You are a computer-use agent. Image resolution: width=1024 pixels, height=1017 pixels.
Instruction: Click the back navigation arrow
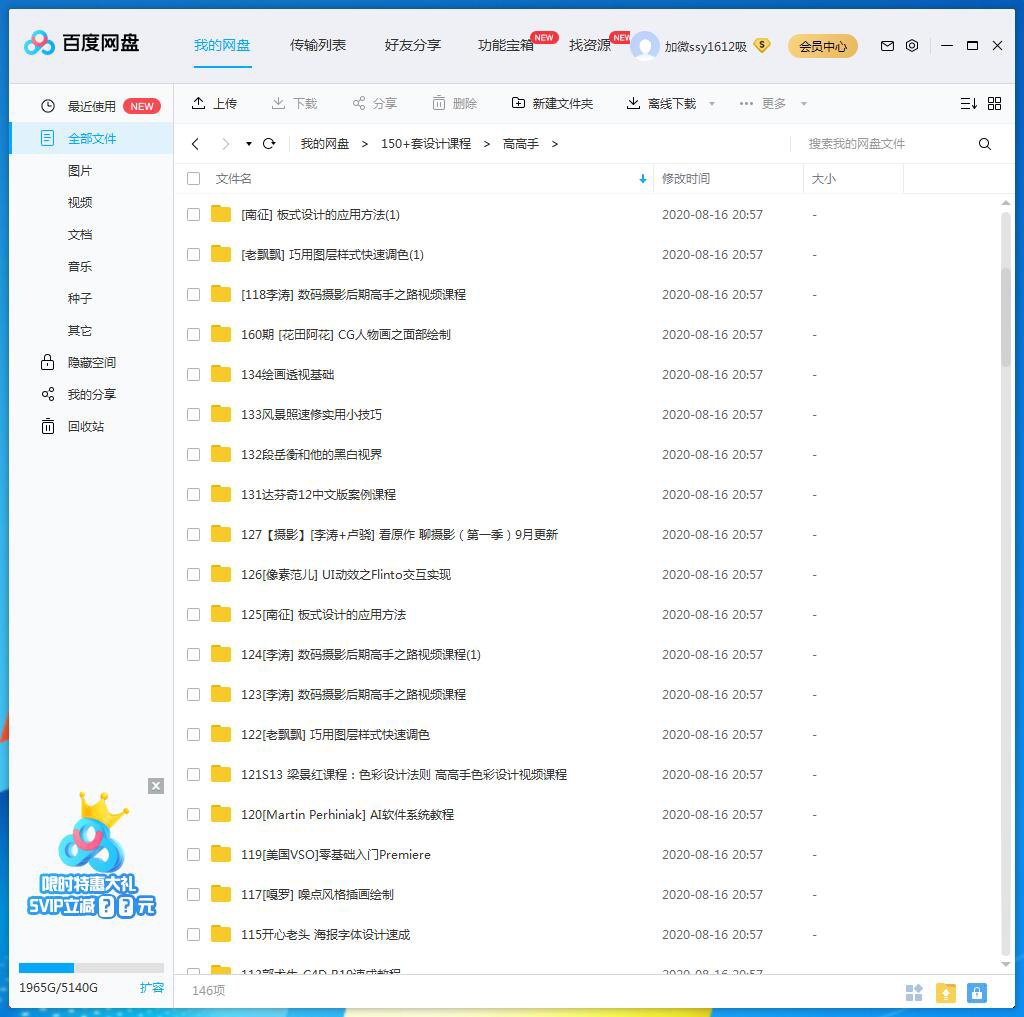[196, 144]
